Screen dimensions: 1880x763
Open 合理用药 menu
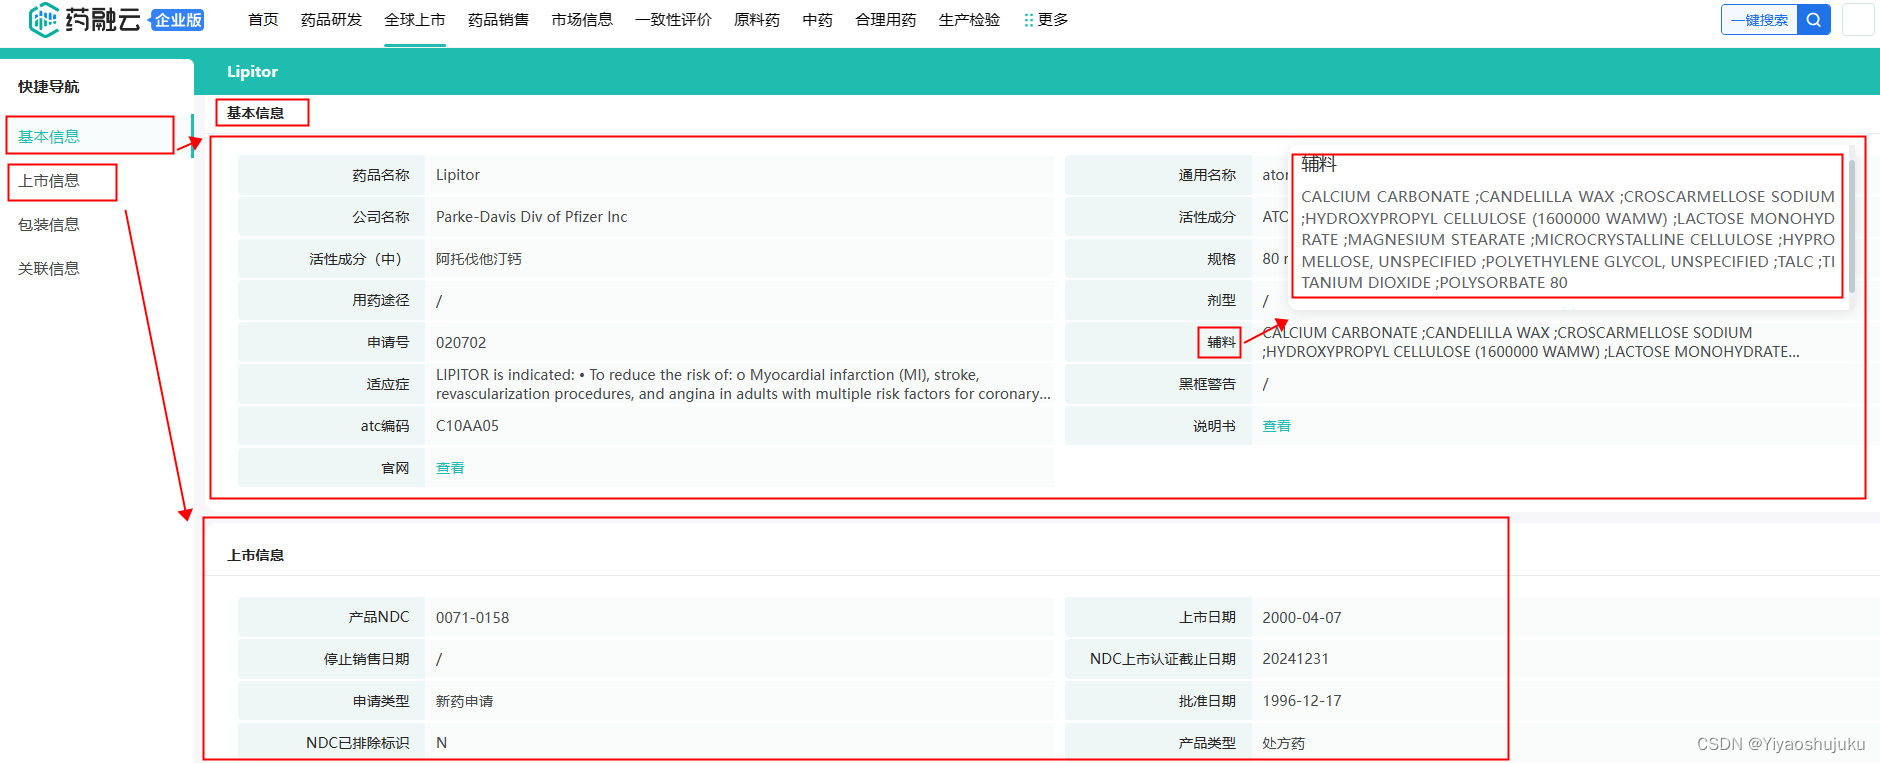point(886,20)
